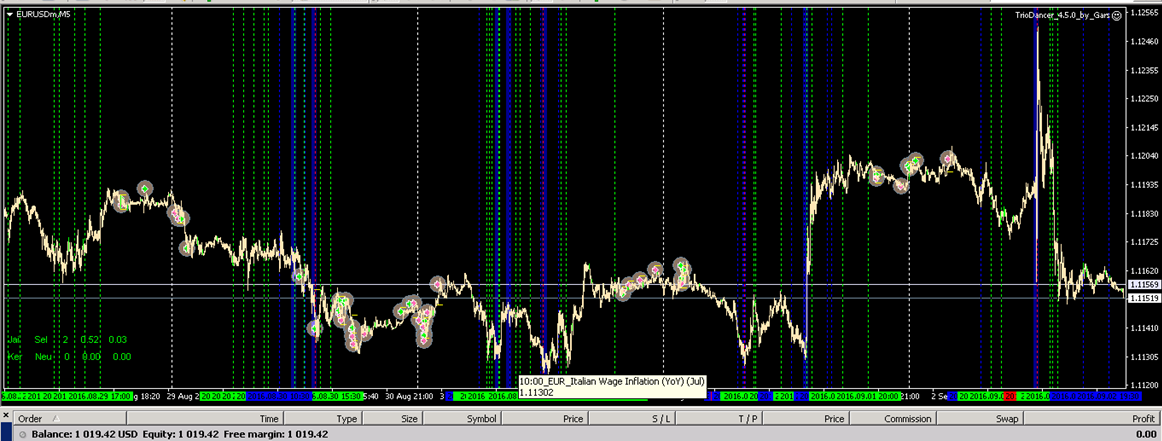Click the Swap column header
Image resolution: width=1162 pixels, height=441 pixels.
(980, 419)
